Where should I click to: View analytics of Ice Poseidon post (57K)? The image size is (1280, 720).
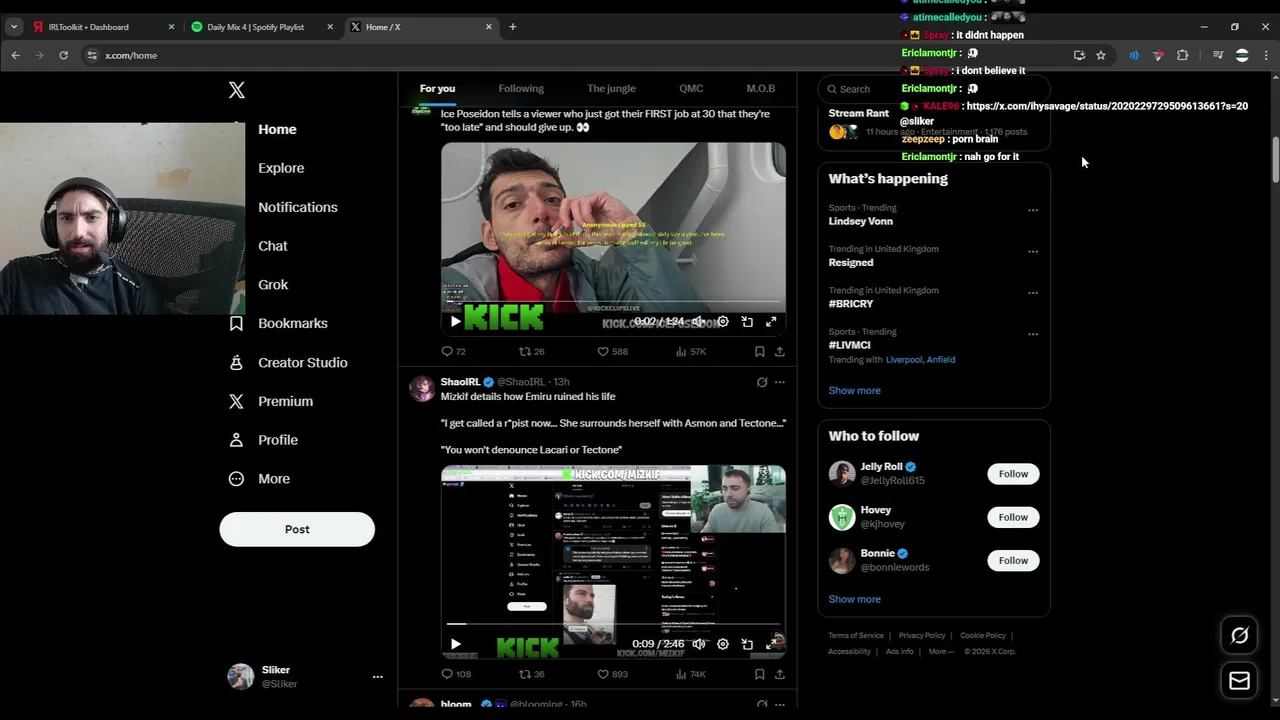point(691,352)
